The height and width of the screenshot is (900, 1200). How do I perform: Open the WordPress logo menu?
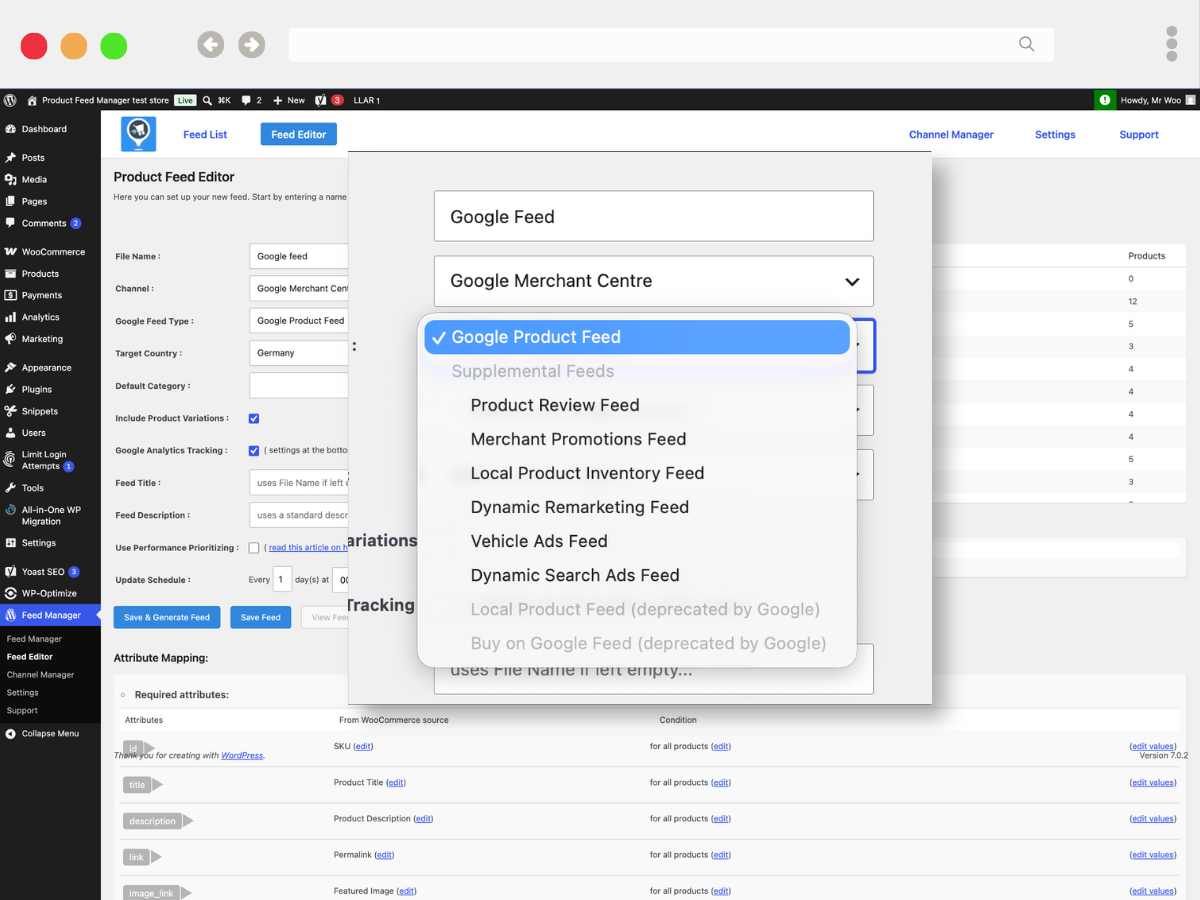10,100
